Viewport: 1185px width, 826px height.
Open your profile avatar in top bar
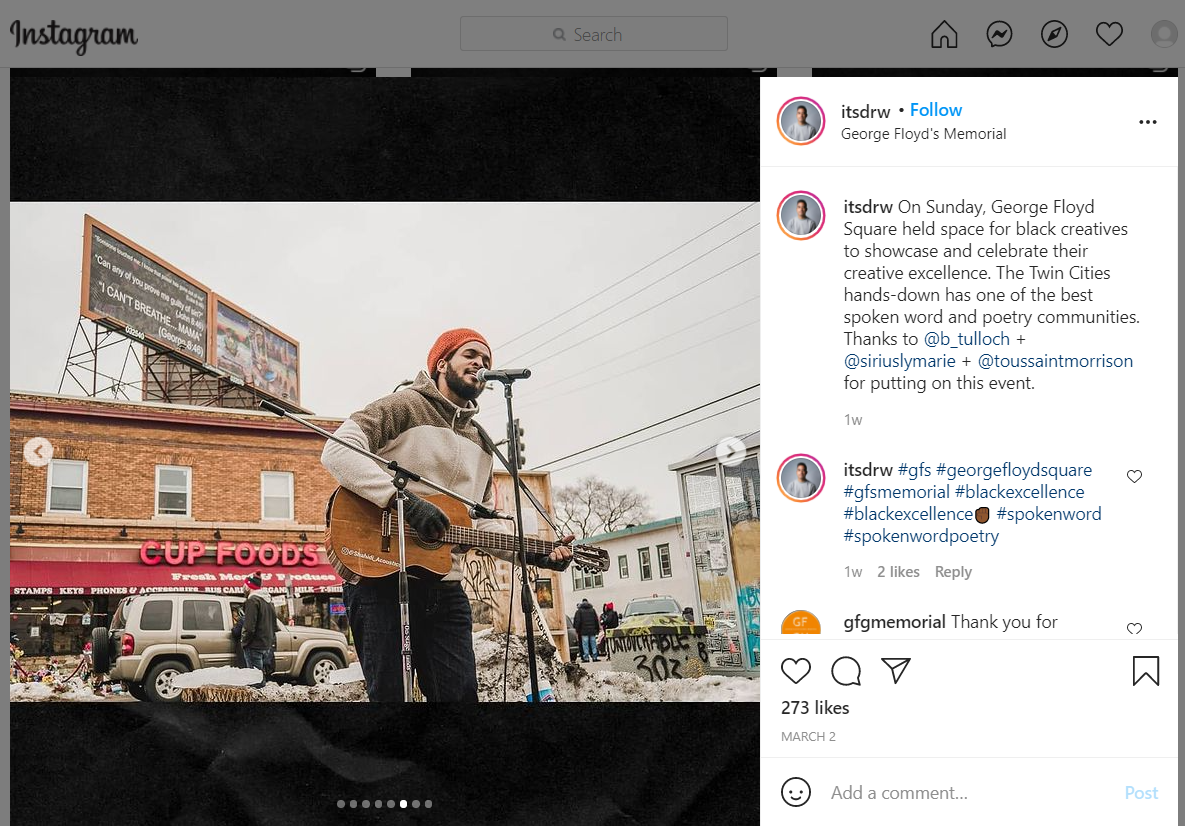click(1164, 35)
